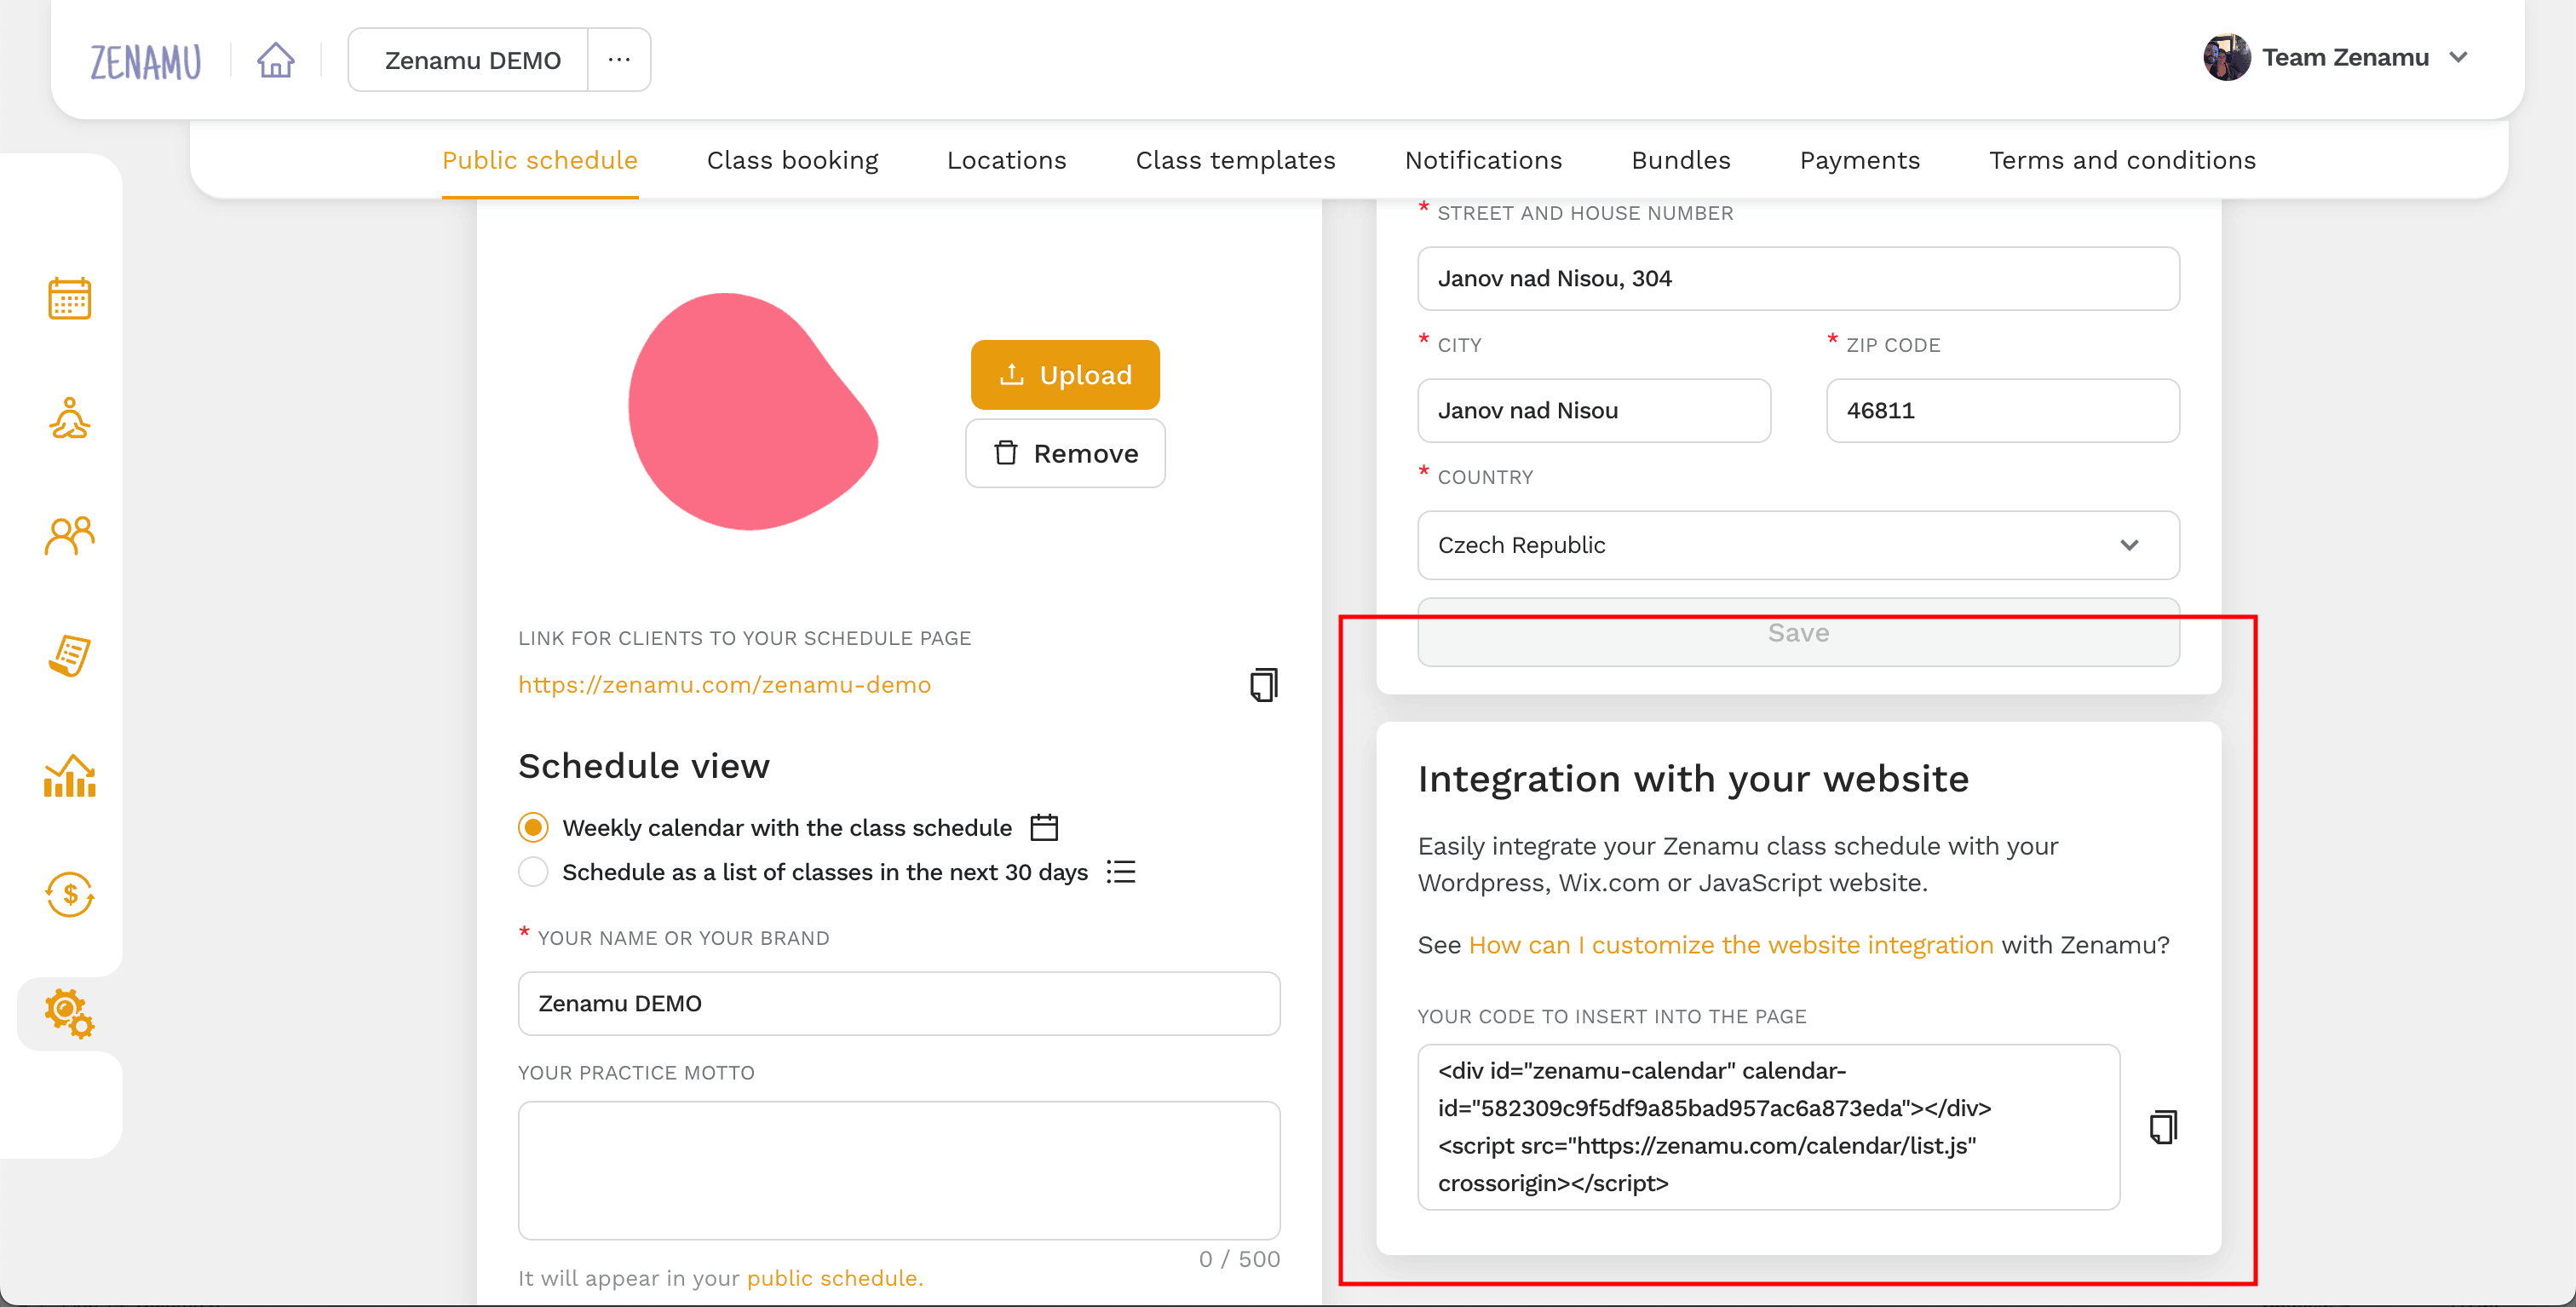
Task: Click the ZIP code input field
Action: [2002, 410]
